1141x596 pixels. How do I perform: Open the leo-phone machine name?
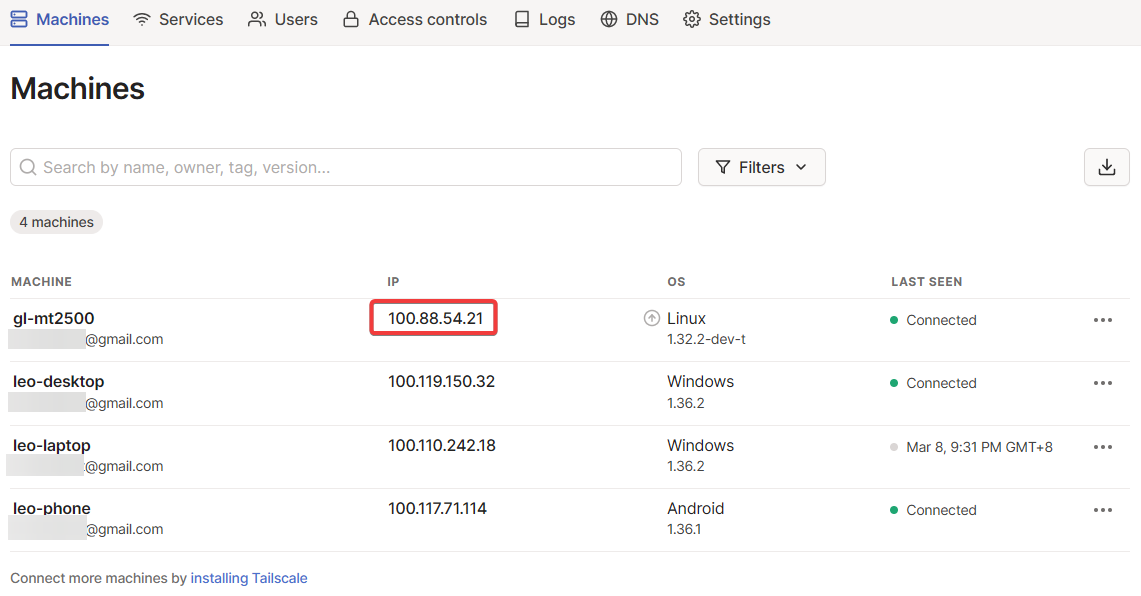point(52,509)
